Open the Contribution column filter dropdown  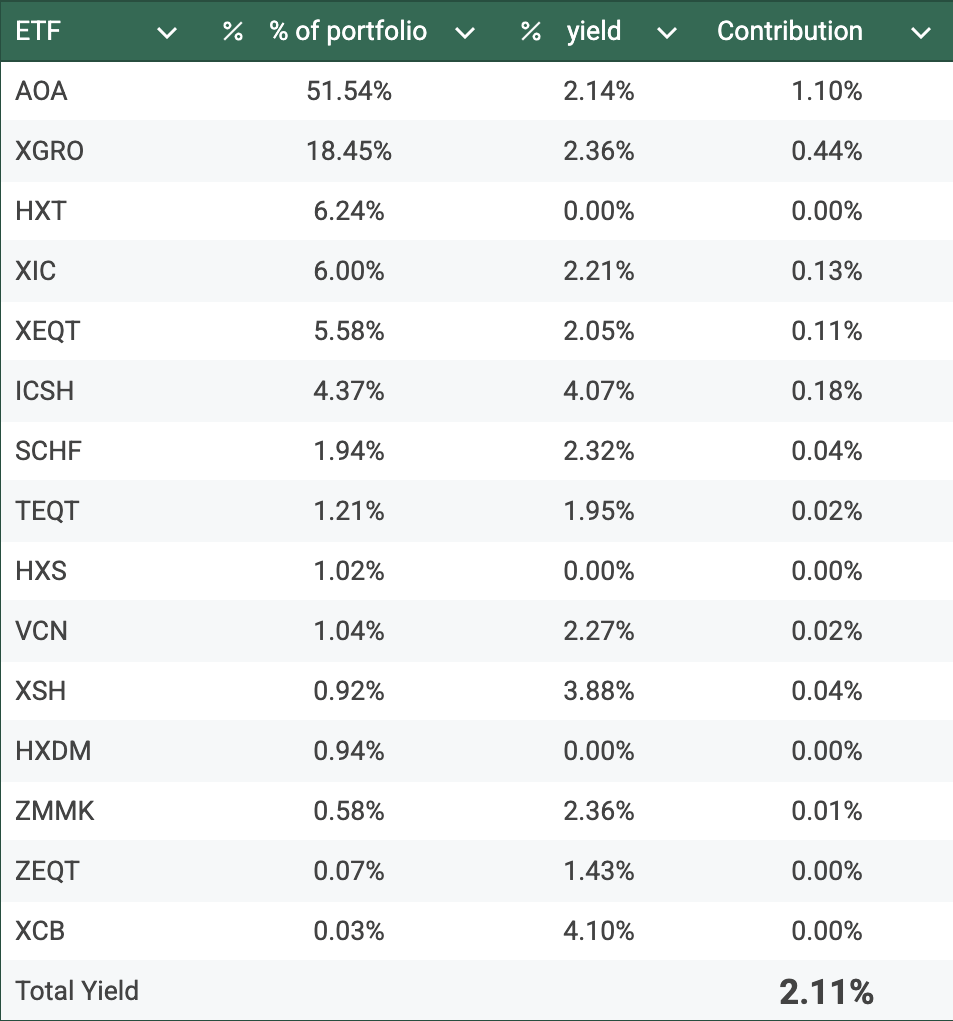pos(921,33)
